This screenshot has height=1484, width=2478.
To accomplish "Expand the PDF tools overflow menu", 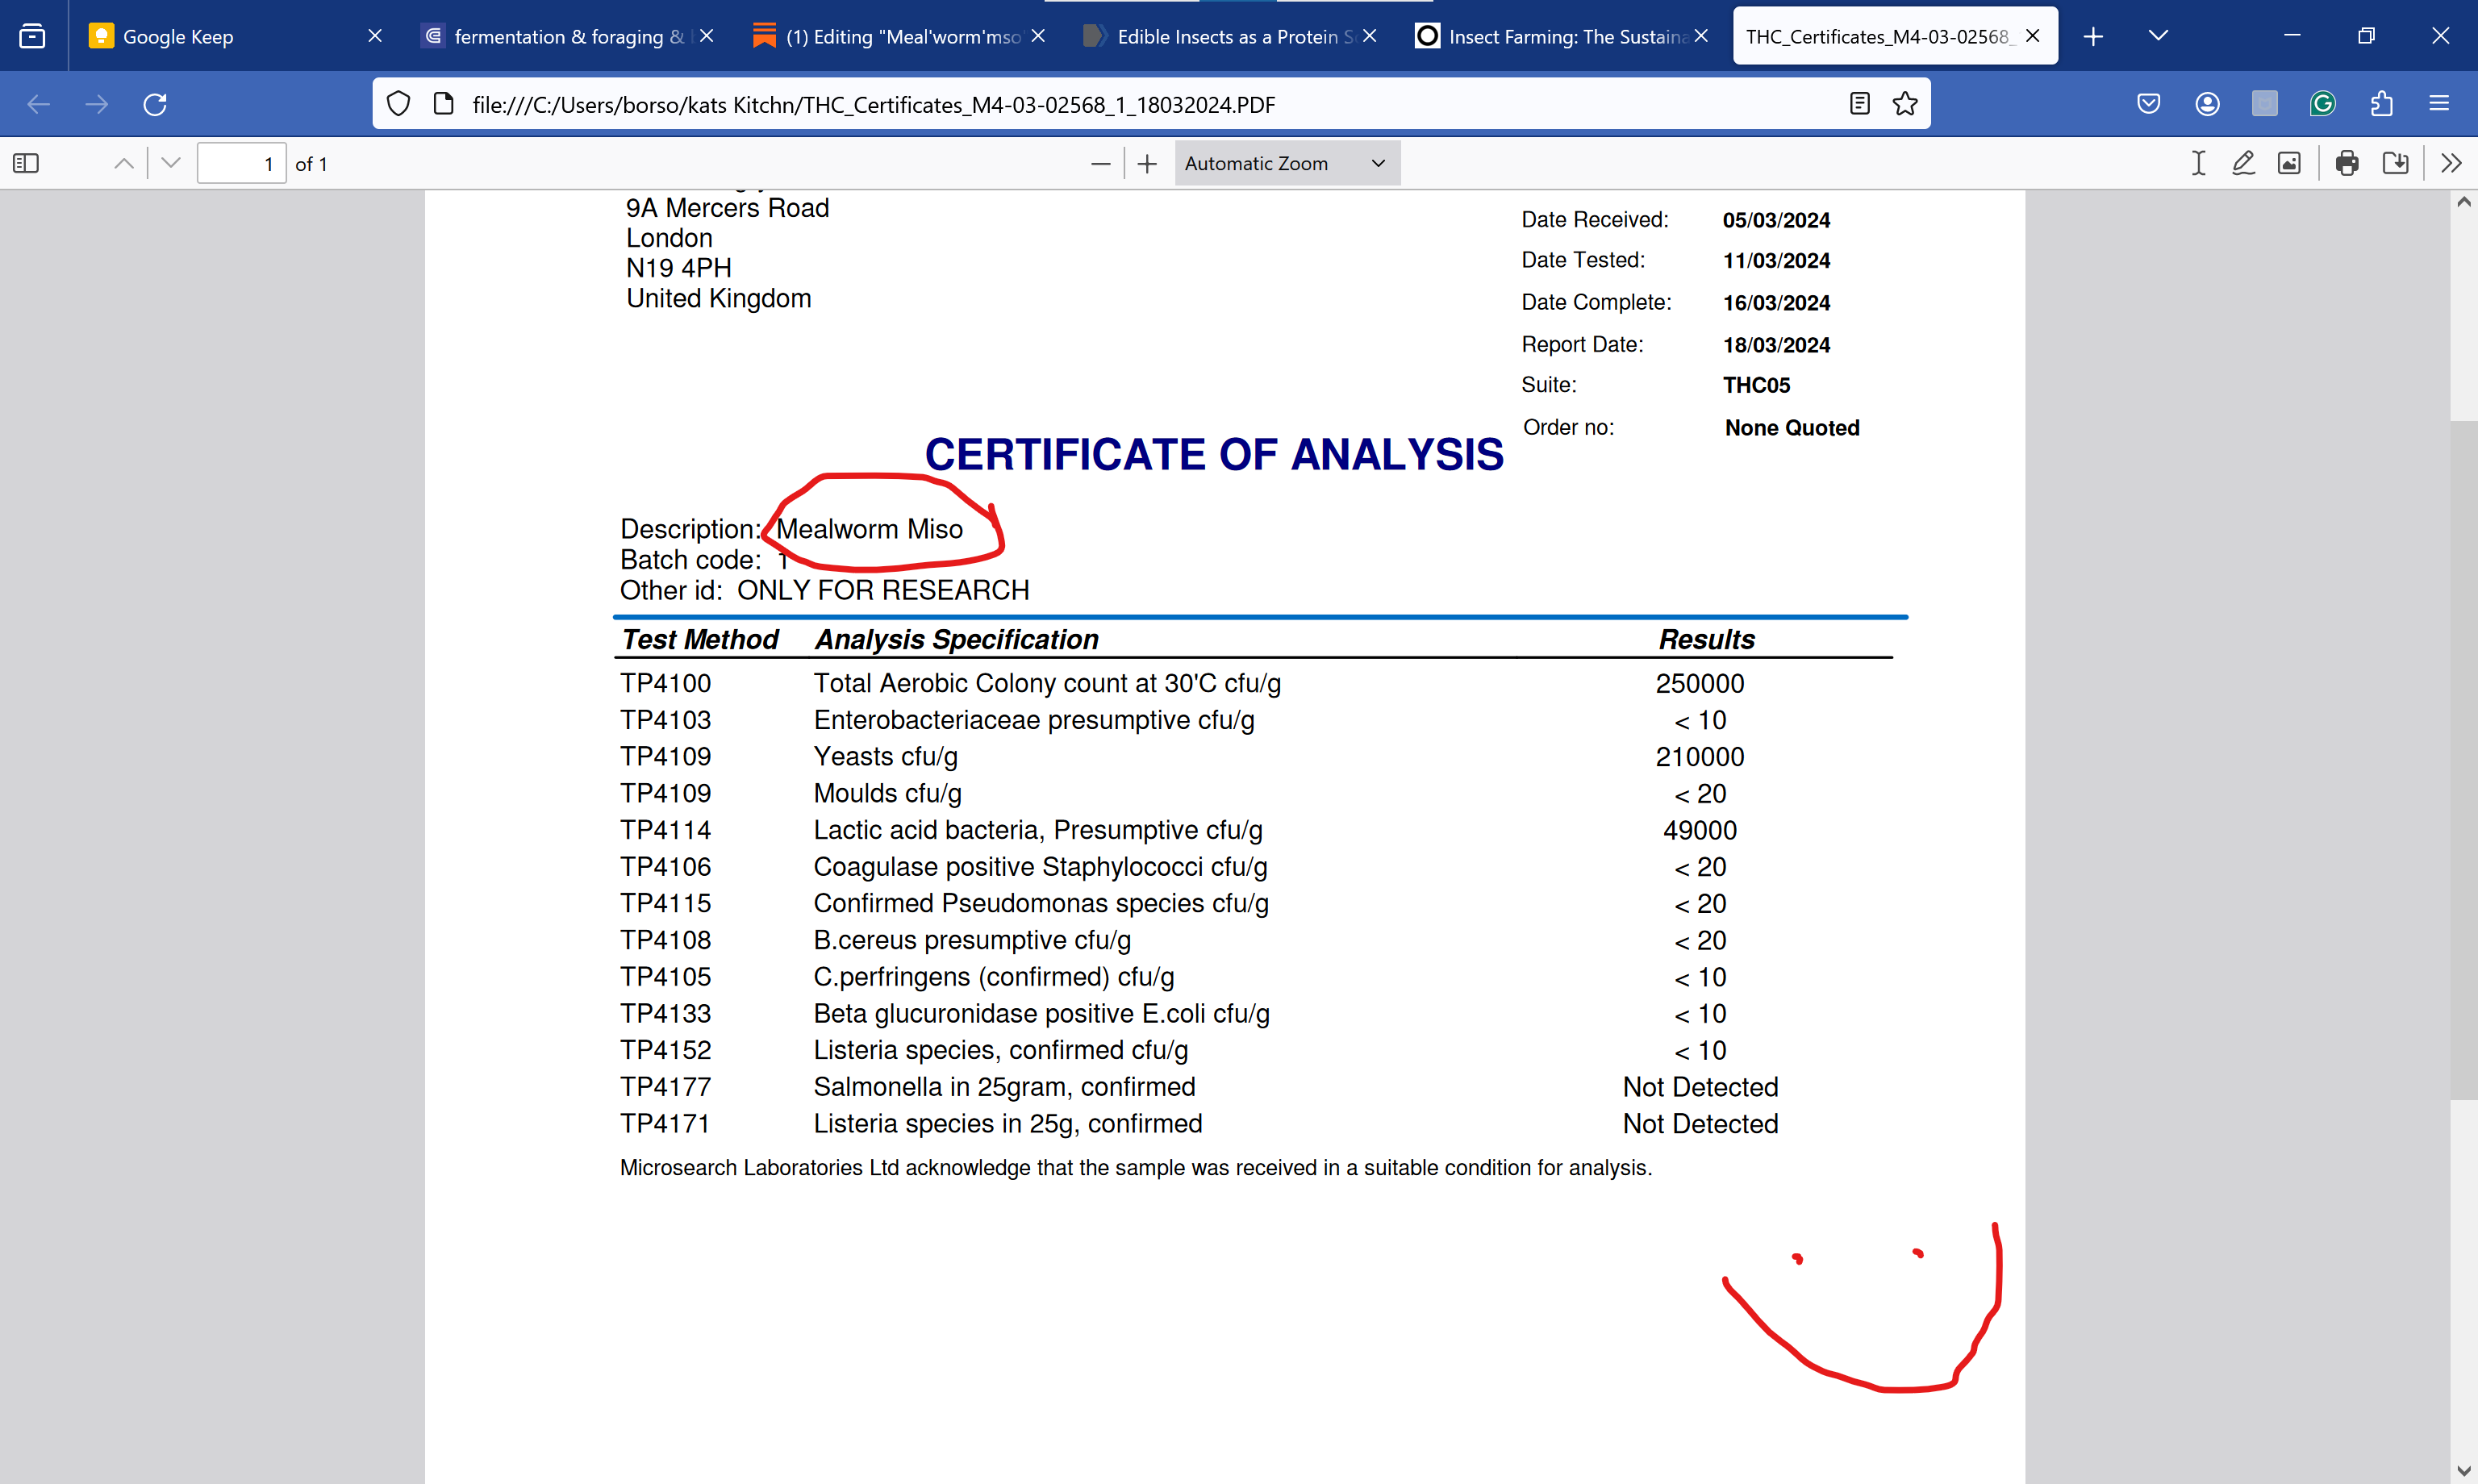I will 2451,163.
